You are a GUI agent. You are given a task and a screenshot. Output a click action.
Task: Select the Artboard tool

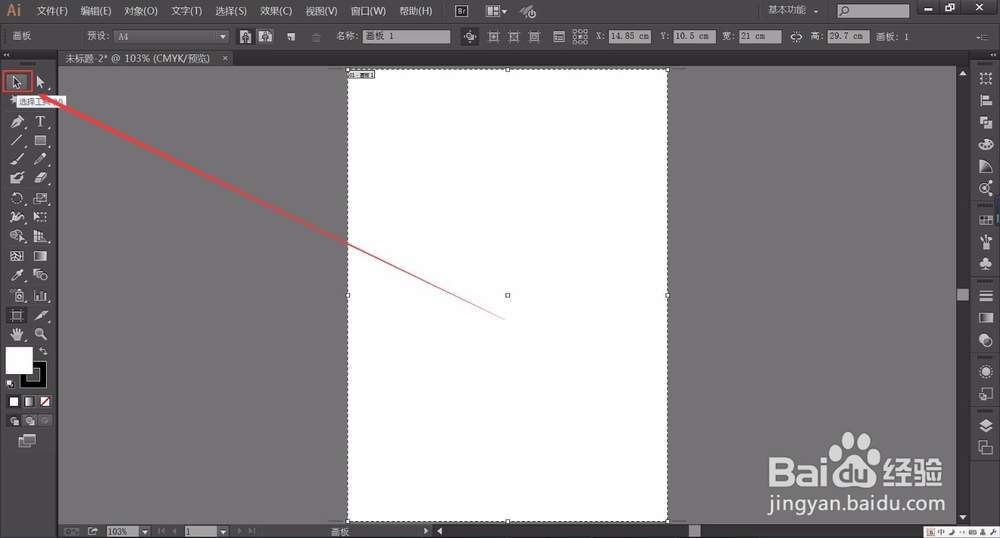(x=17, y=315)
